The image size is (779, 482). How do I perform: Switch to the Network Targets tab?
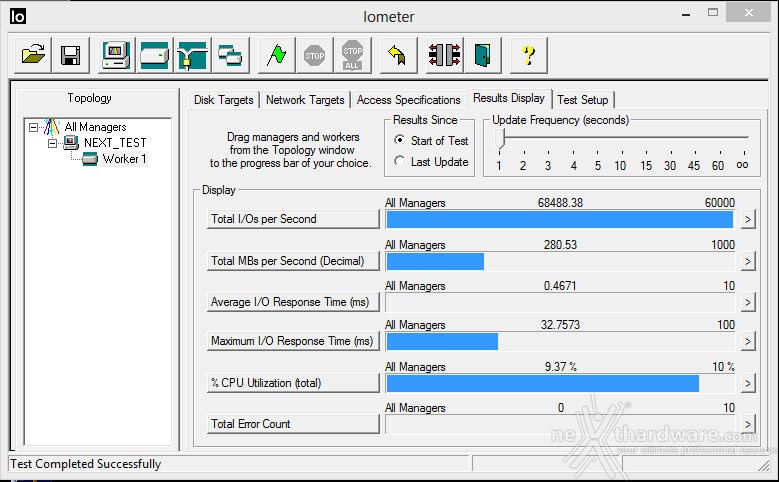(305, 100)
